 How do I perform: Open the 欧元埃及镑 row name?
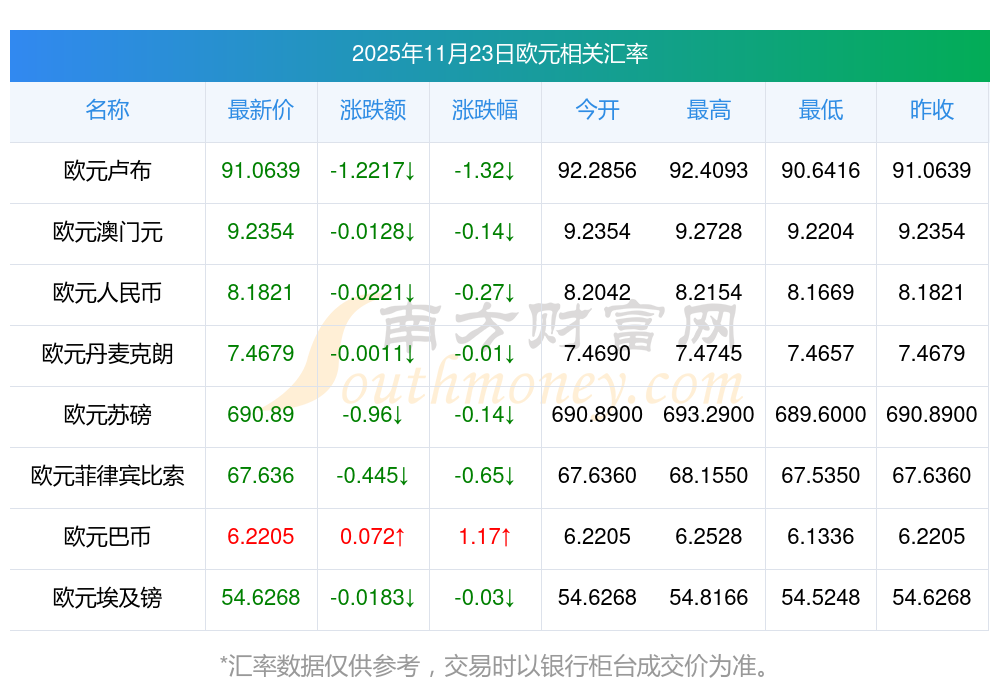point(107,598)
